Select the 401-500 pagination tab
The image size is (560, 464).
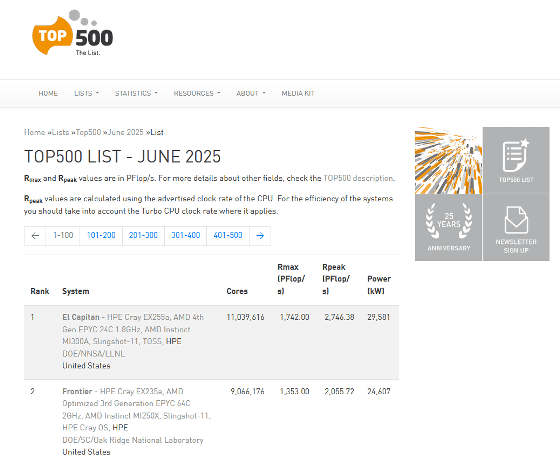click(x=228, y=236)
